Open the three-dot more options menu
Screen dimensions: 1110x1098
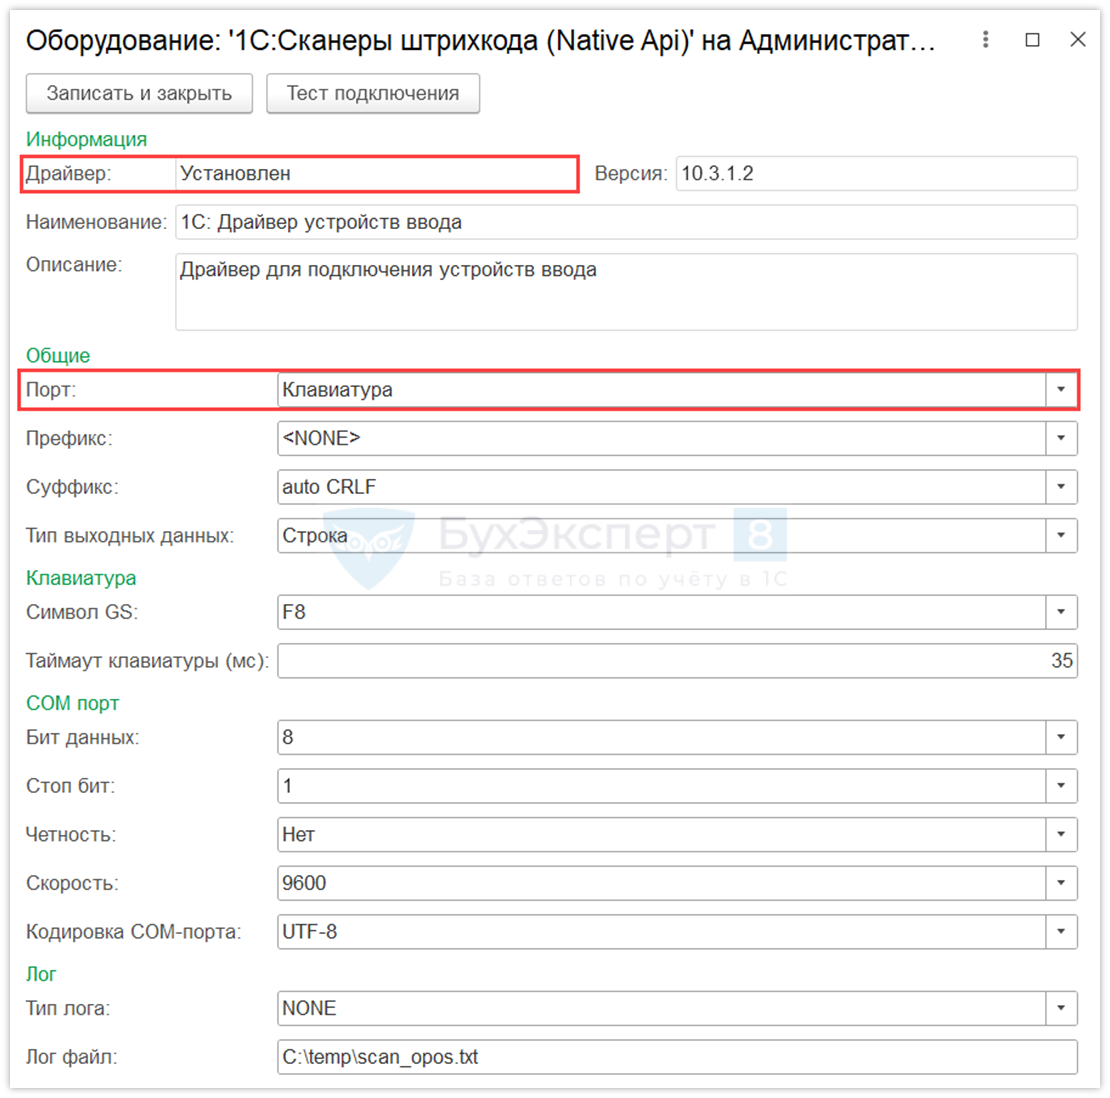(985, 40)
